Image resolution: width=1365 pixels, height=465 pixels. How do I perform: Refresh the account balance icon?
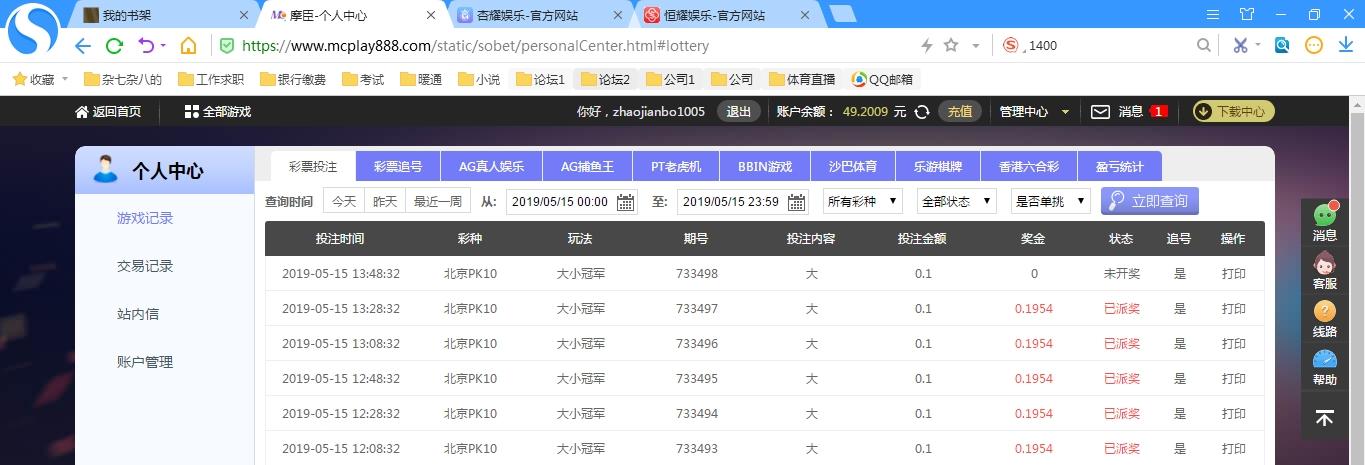pyautogui.click(x=922, y=112)
